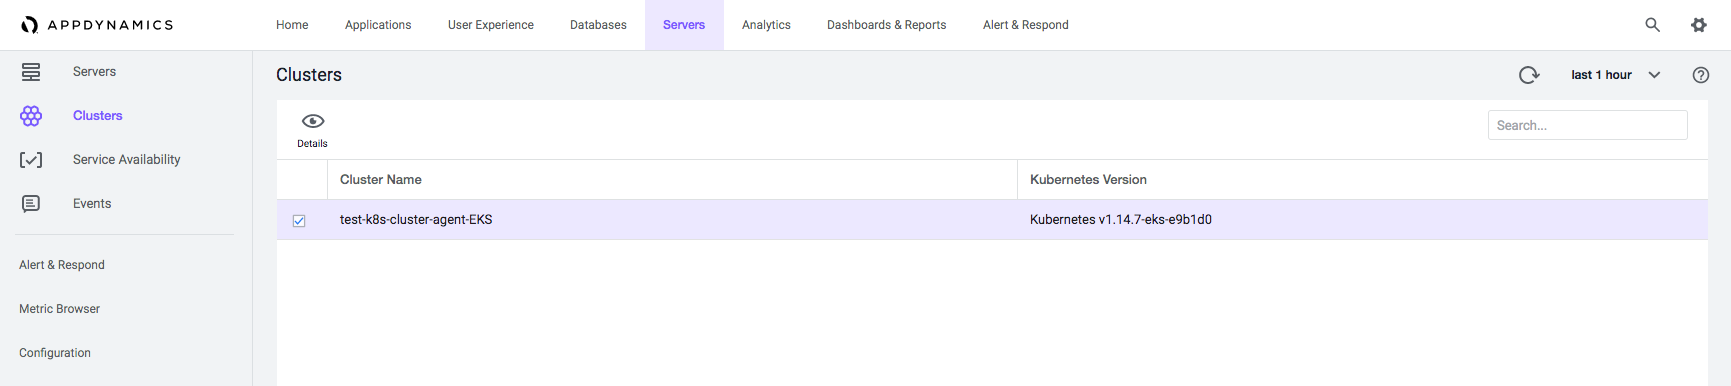Click the Service Availability sidebar icon

(x=31, y=160)
